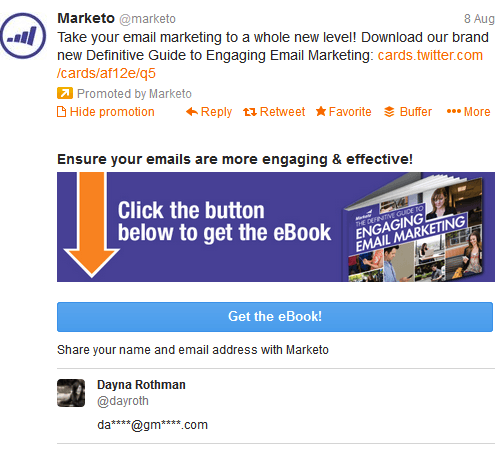502x467 pixels.
Task: Click the Get the eBook! button
Action: coord(275,317)
